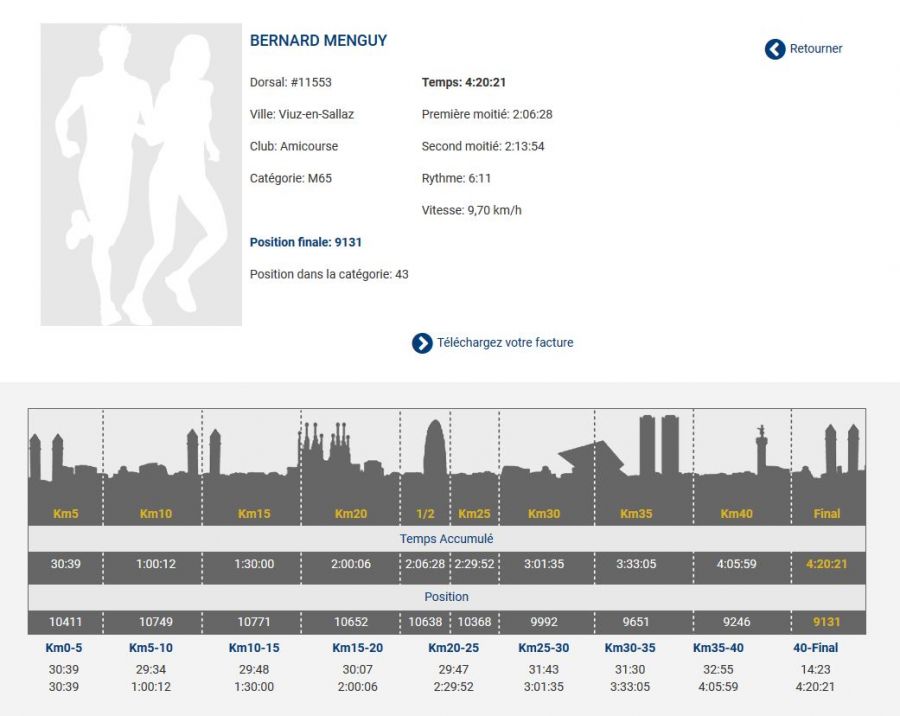Click the Km30-35 split label
Image resolution: width=900 pixels, height=716 pixels.
630,648
